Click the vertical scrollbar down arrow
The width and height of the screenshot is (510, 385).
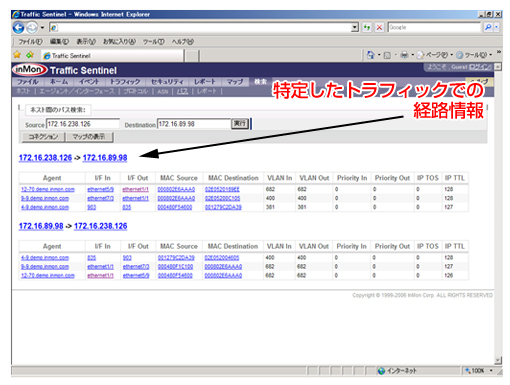(x=498, y=360)
